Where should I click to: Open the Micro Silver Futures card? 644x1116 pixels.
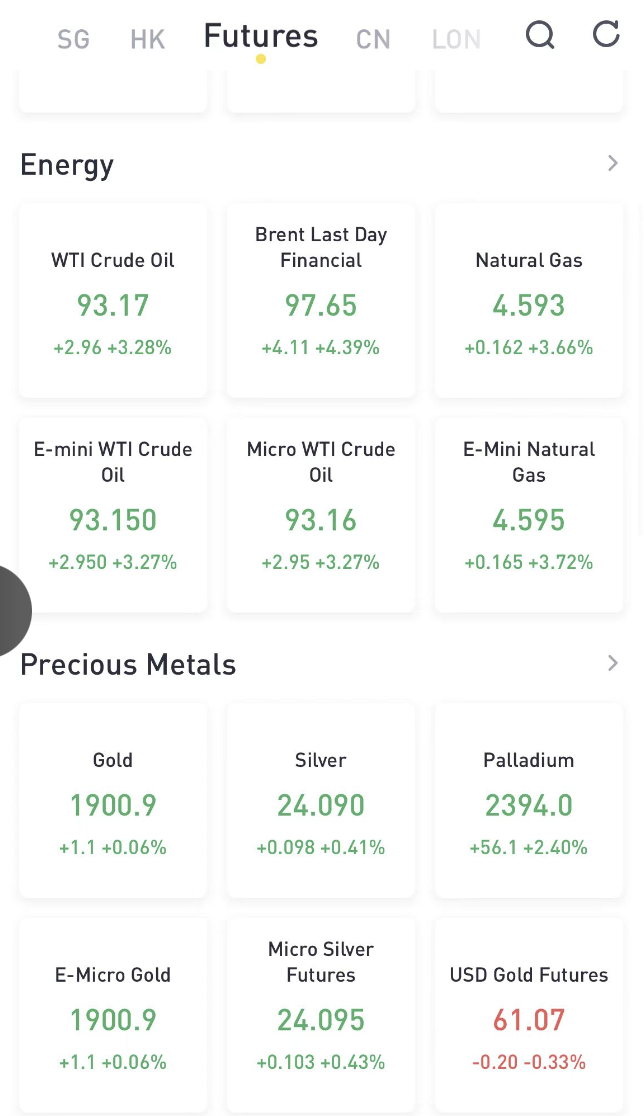[321, 1015]
